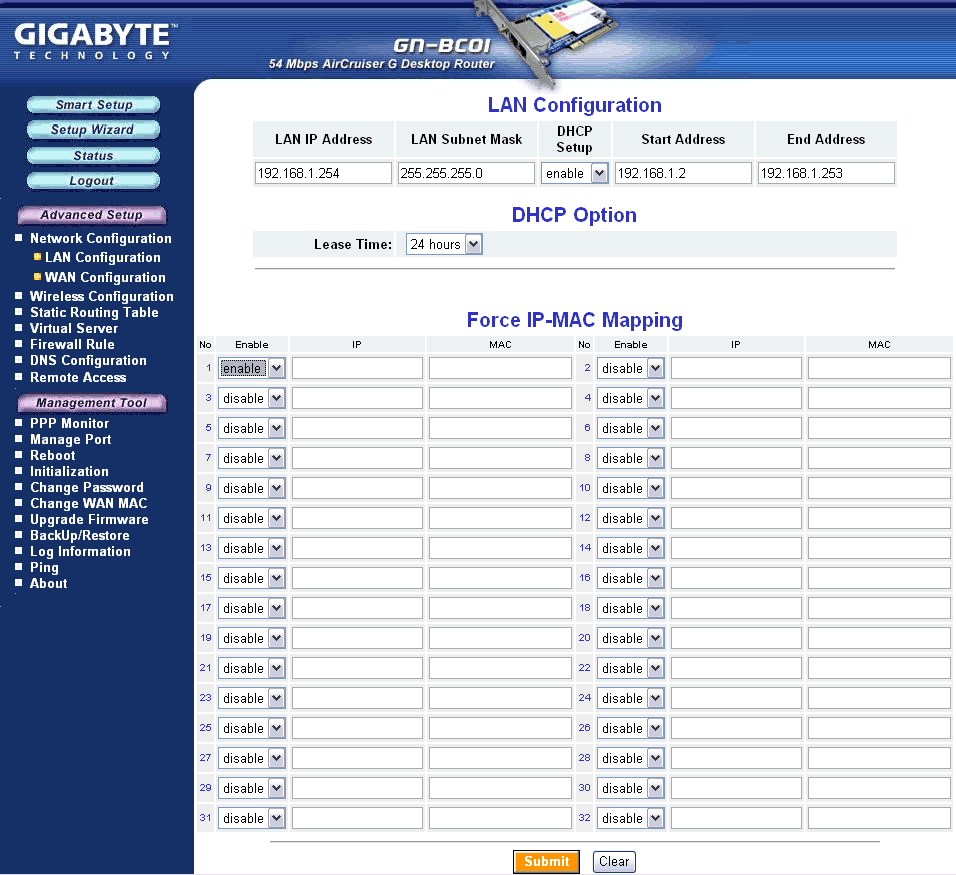The width and height of the screenshot is (956, 875).
Task: Open DNS Configuration page
Action: pos(88,360)
